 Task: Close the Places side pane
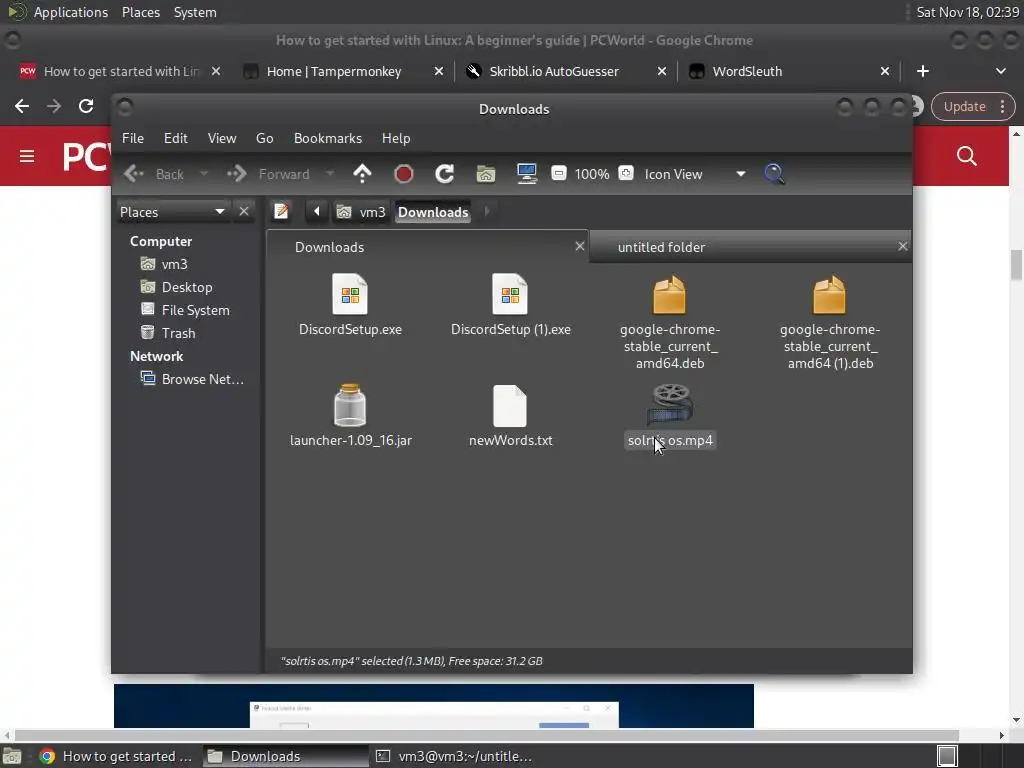tap(244, 212)
